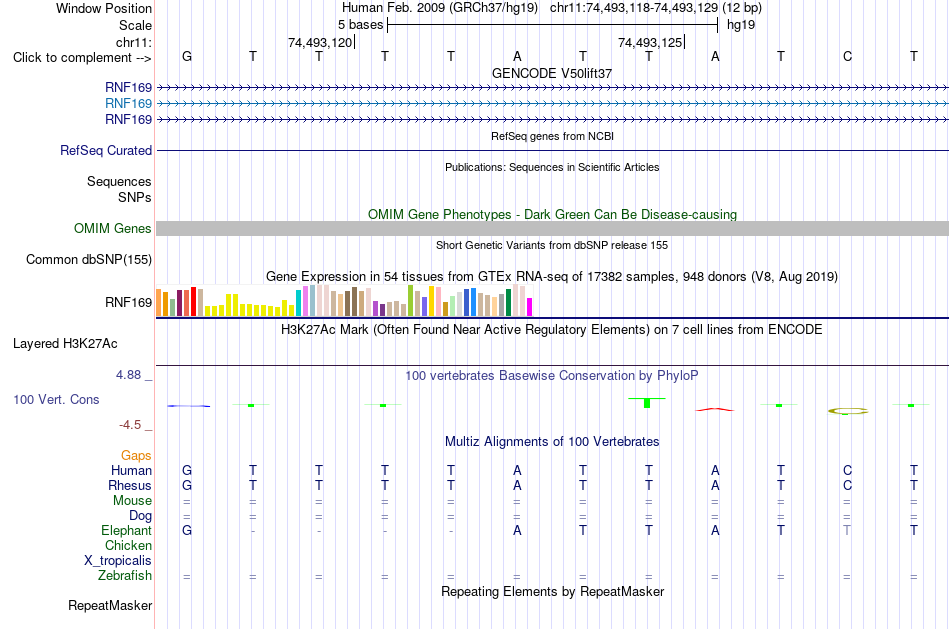Click the dark green bar in the GTEx chart
950x629 pixels.
[508, 302]
